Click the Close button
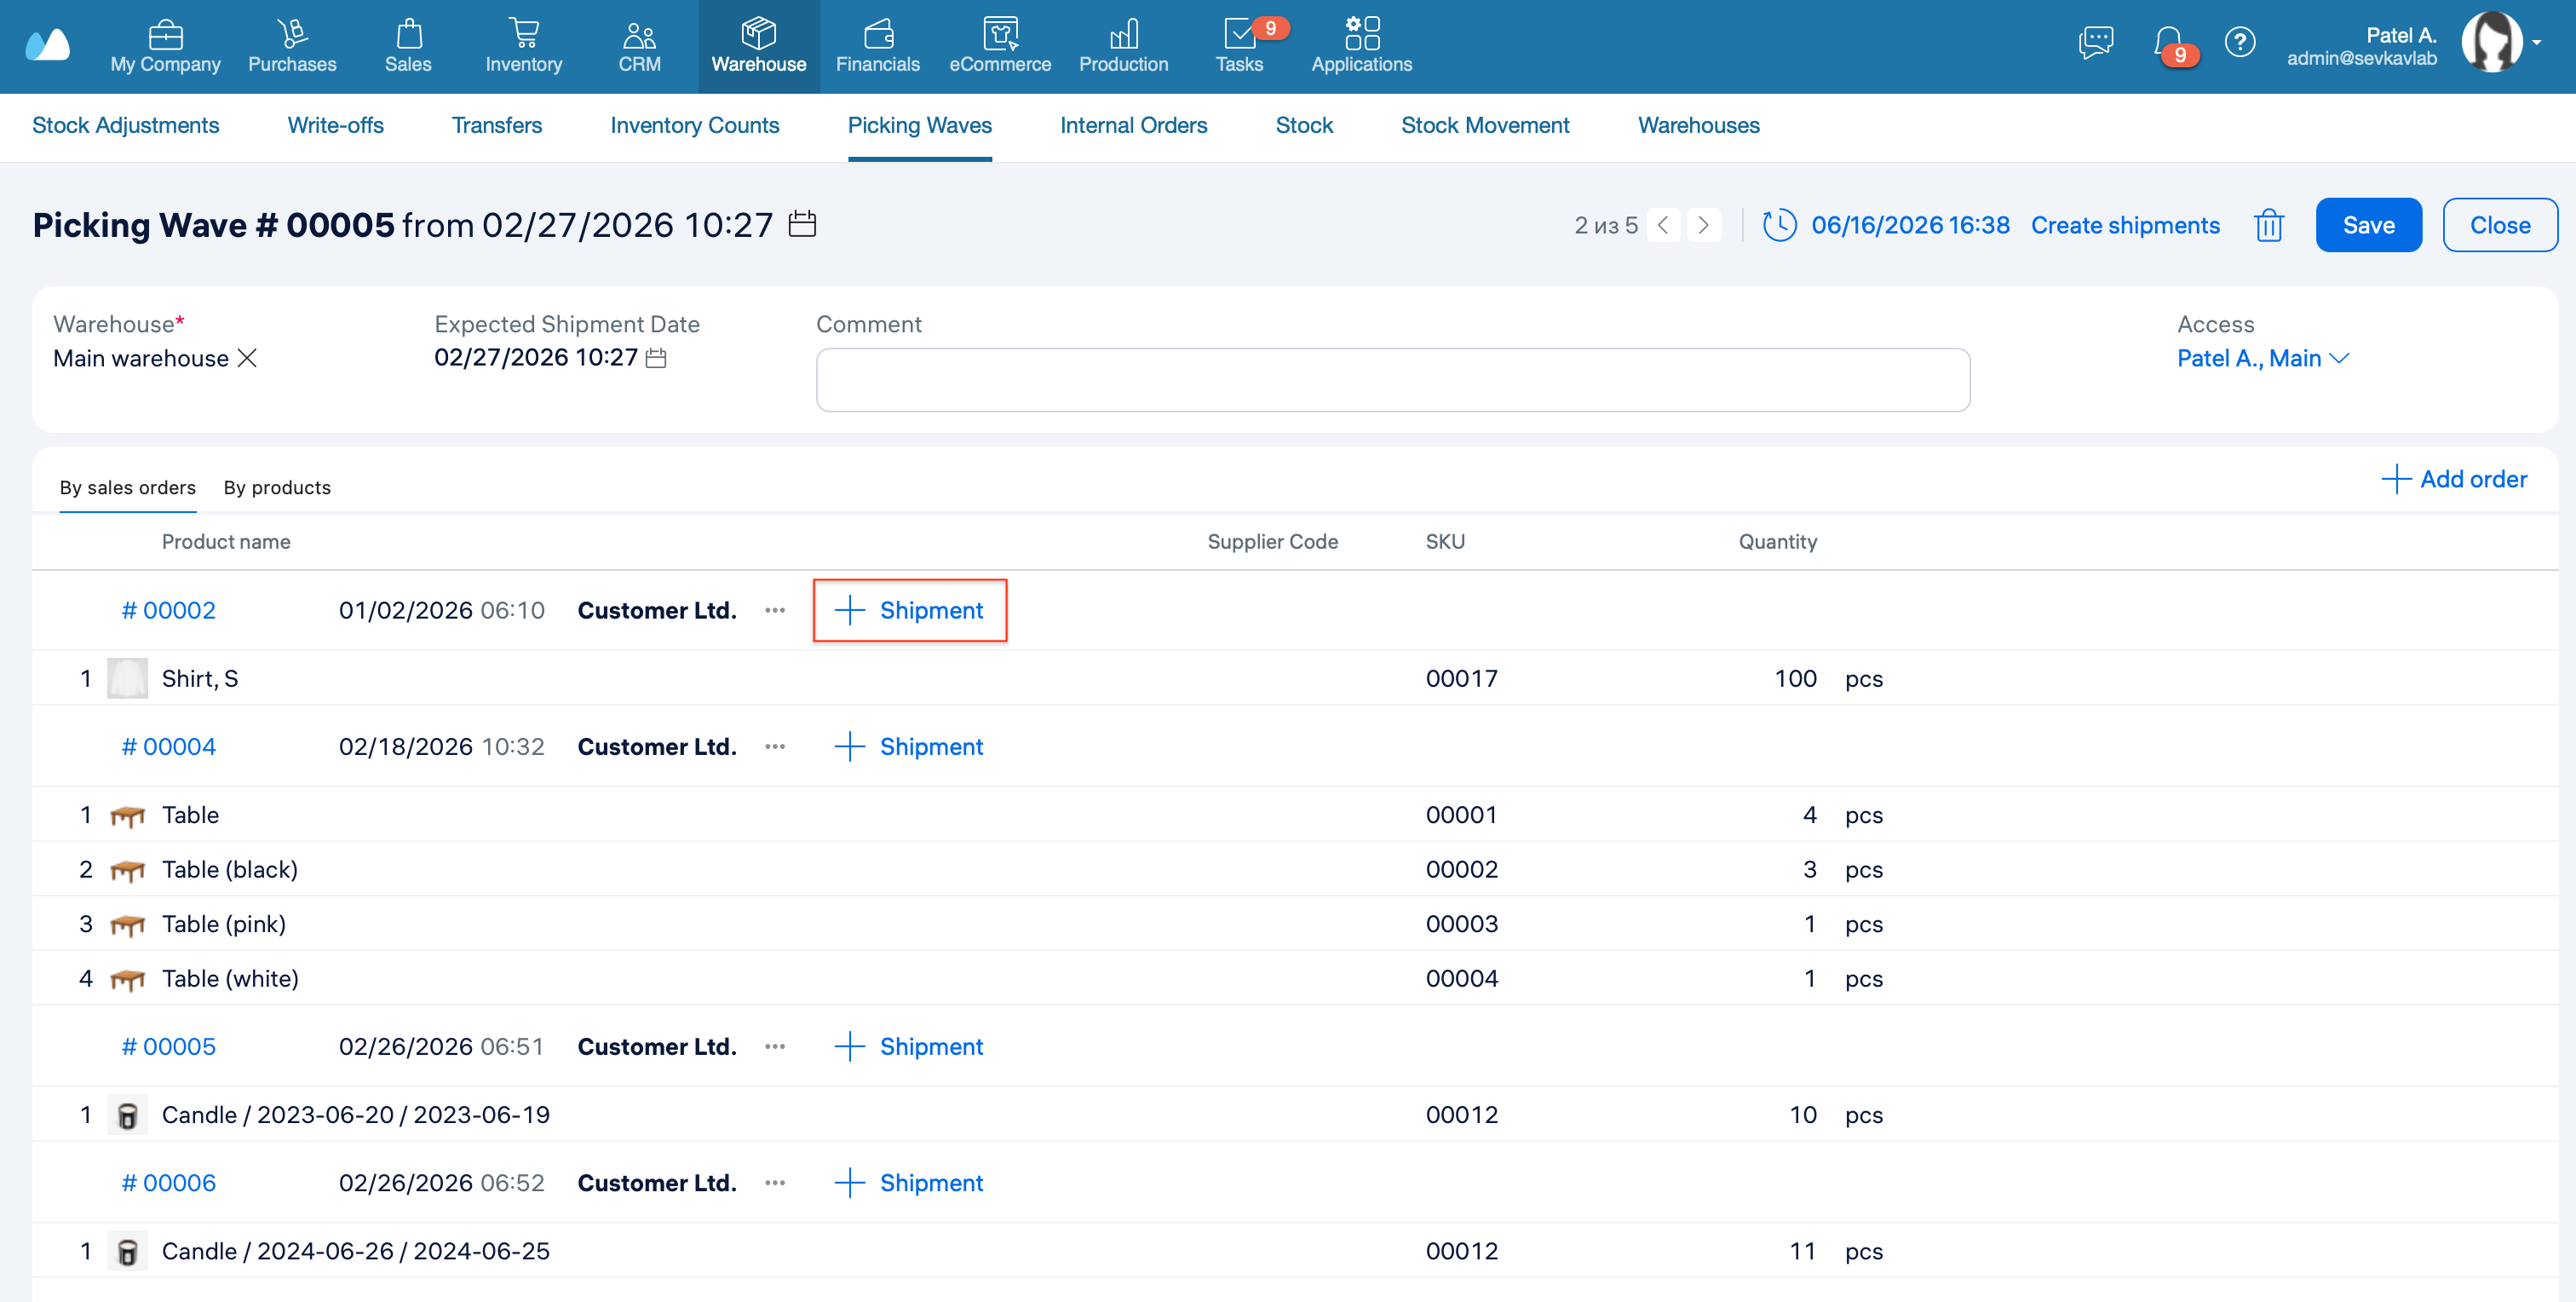 [2499, 225]
